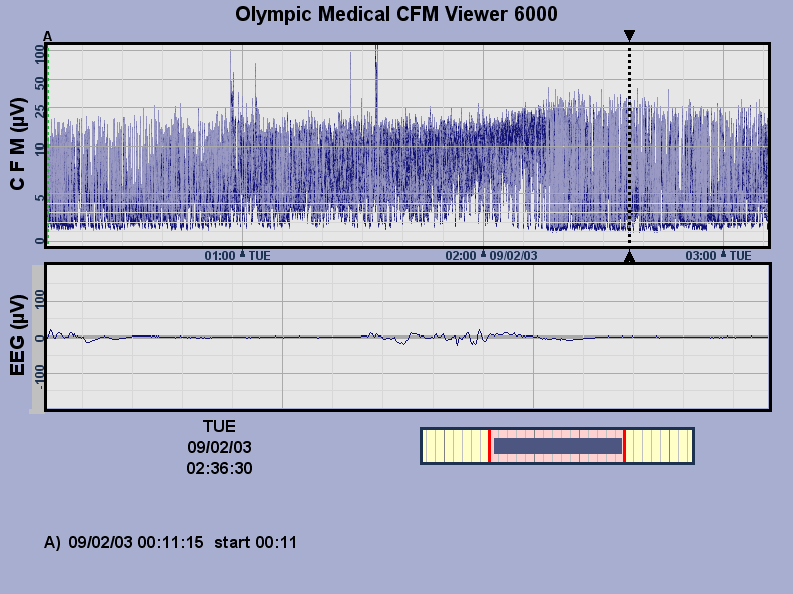The height and width of the screenshot is (594, 793).
Task: Click the red event marker at the top of the CFM trace
Action: [x=376, y=47]
